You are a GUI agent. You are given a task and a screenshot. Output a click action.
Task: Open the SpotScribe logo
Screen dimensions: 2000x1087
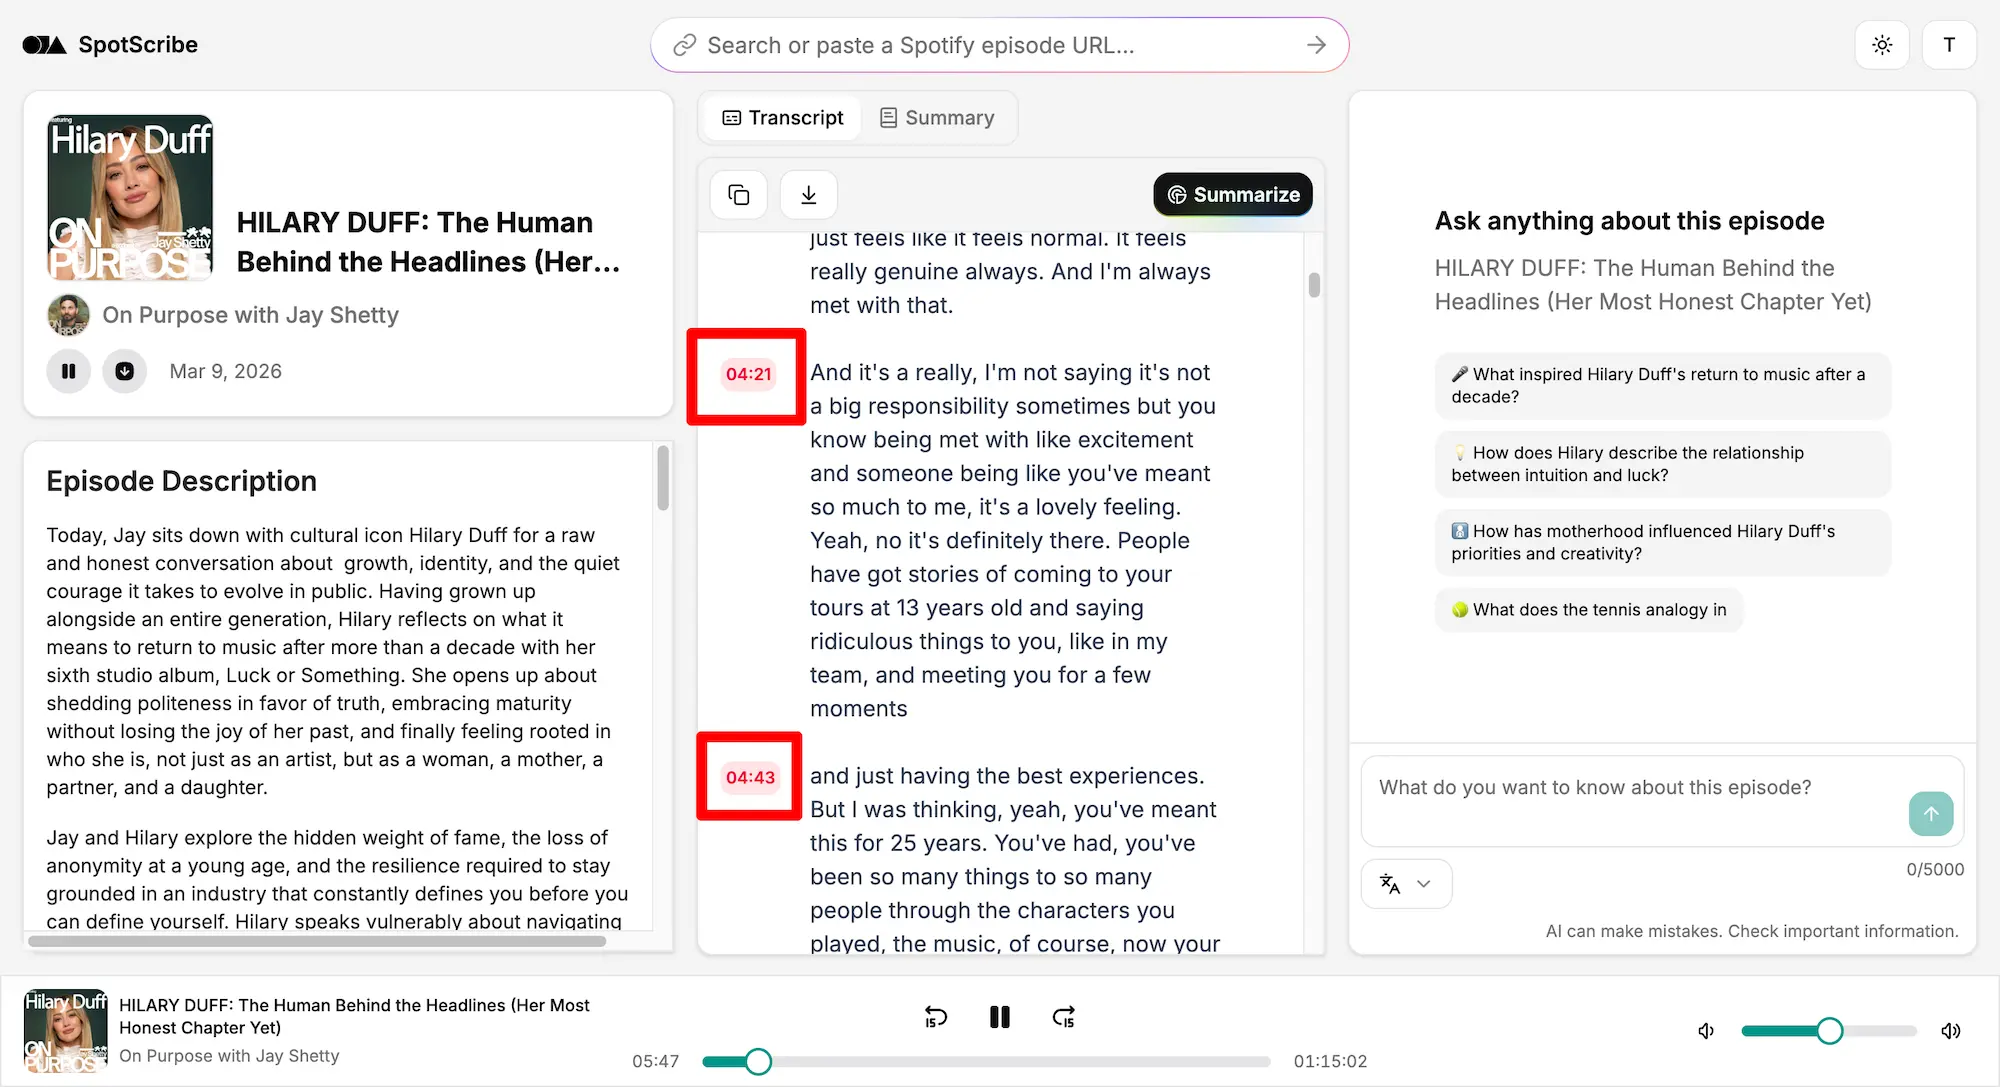tap(109, 44)
